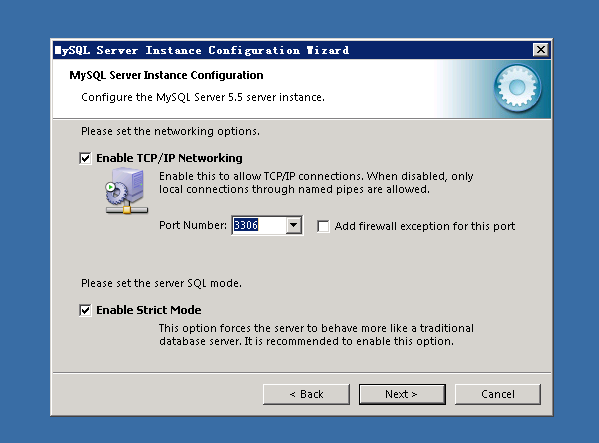The image size is (599, 443).
Task: Toggle the Enable Strict Mode checkbox
Action: click(85, 310)
